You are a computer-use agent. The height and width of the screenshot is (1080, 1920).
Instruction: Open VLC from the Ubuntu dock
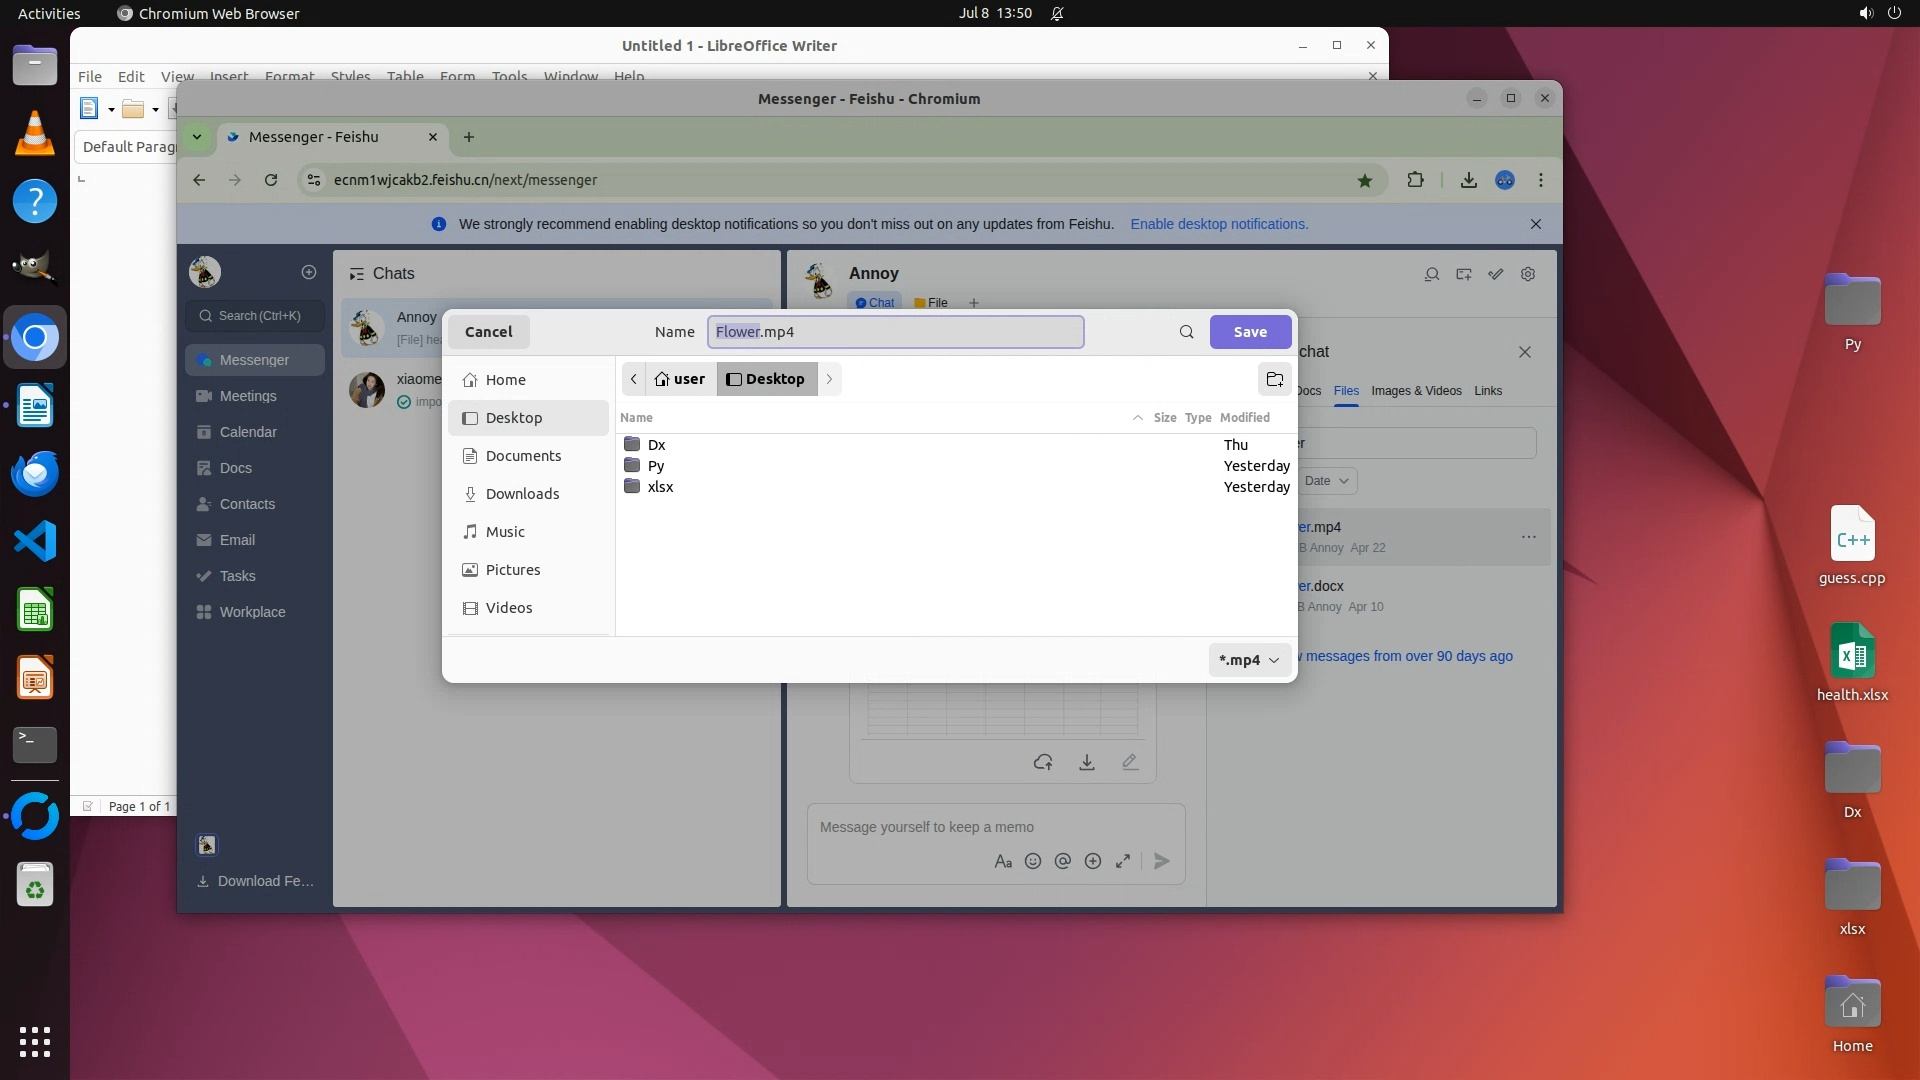point(35,134)
